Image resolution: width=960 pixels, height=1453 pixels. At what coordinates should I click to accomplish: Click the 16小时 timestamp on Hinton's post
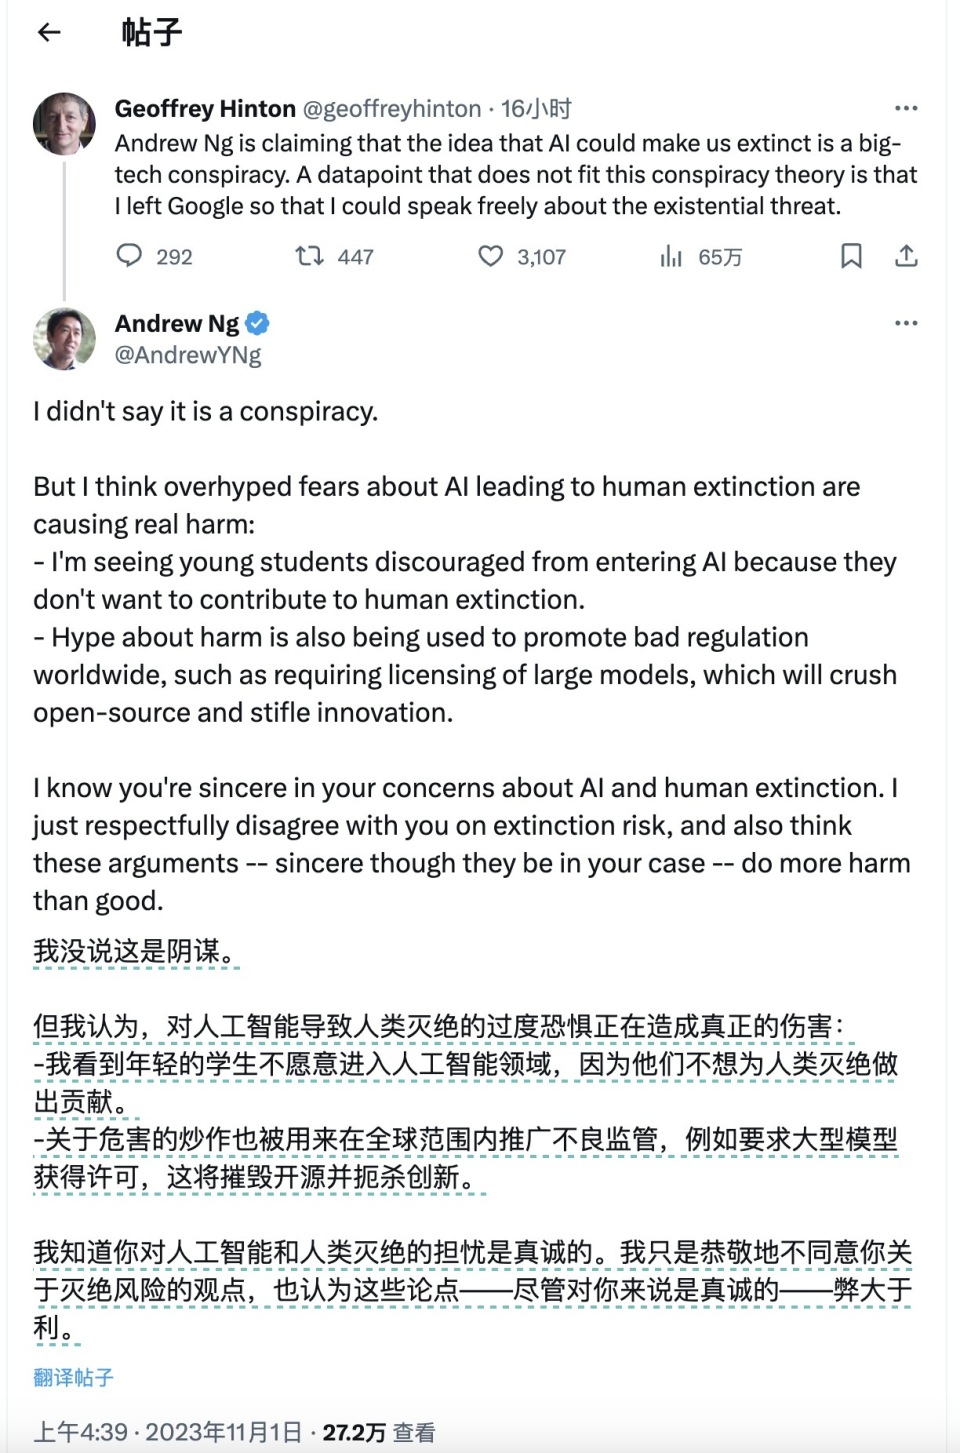539,108
